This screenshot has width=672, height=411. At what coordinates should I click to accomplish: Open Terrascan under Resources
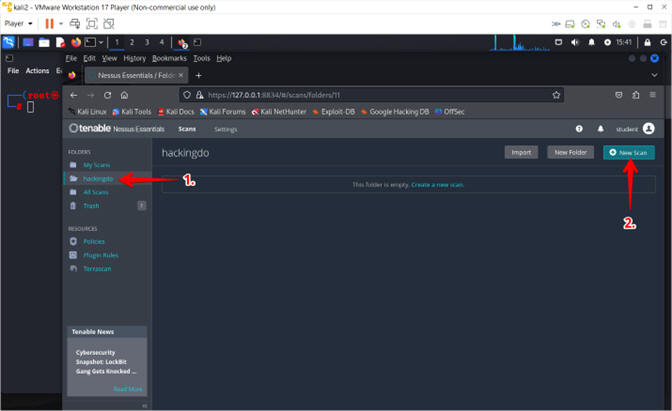coord(97,269)
